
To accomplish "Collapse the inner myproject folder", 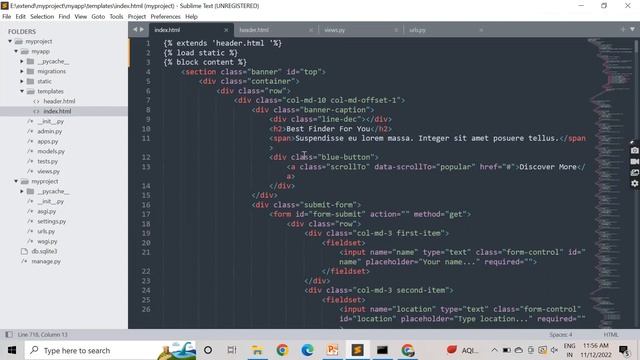I will point(16,181).
